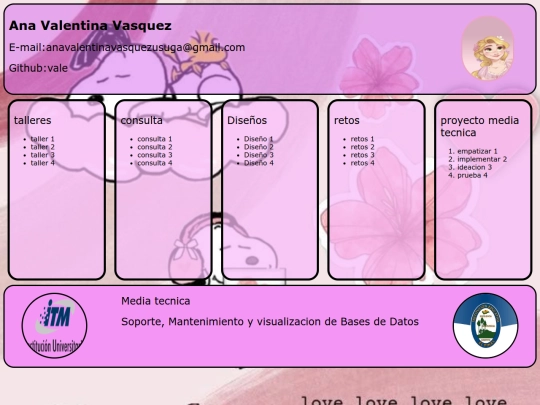Select numbered item prueba 4
Viewport: 540px width, 405px height.
(x=472, y=175)
